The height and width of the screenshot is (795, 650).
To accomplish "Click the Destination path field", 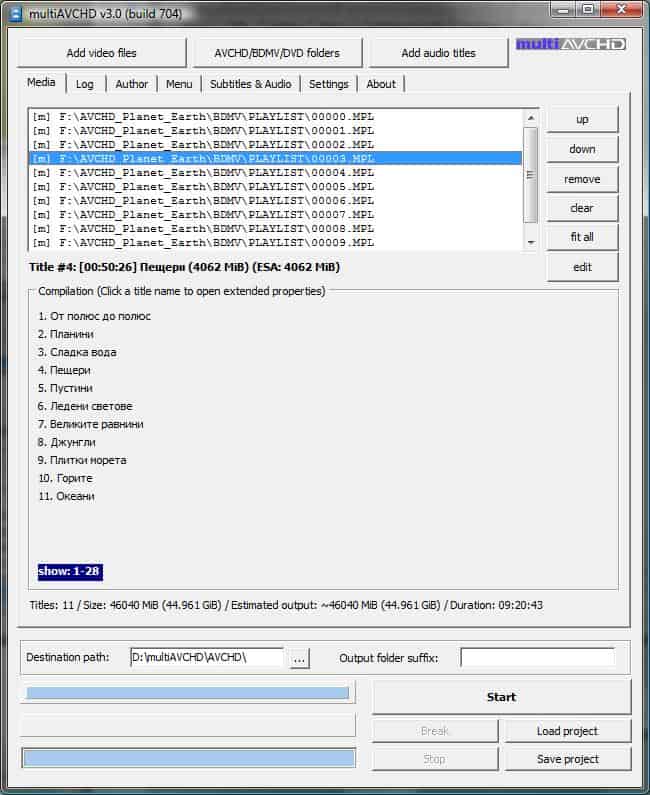I will (x=207, y=658).
